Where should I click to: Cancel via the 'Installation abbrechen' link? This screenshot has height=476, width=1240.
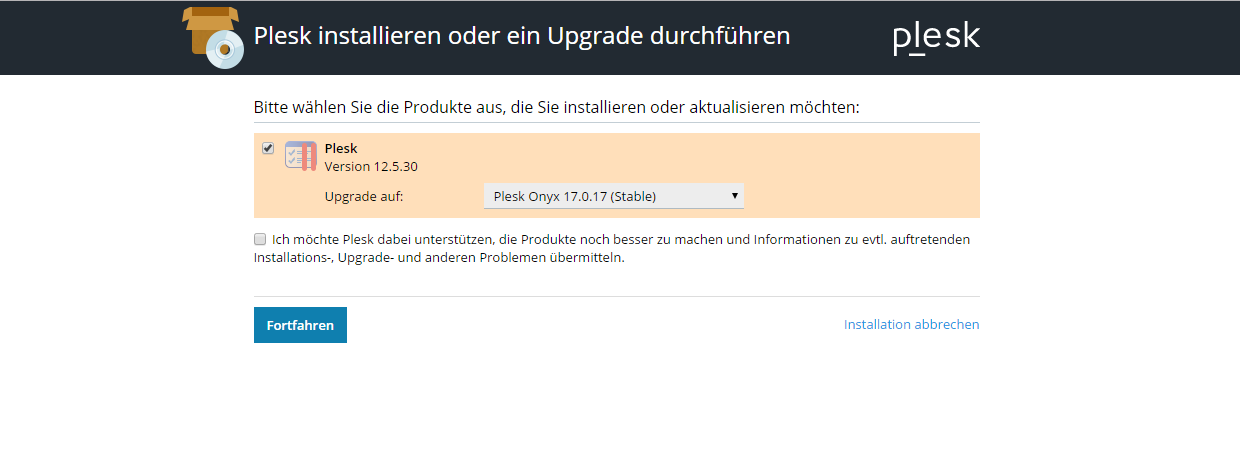coord(912,324)
